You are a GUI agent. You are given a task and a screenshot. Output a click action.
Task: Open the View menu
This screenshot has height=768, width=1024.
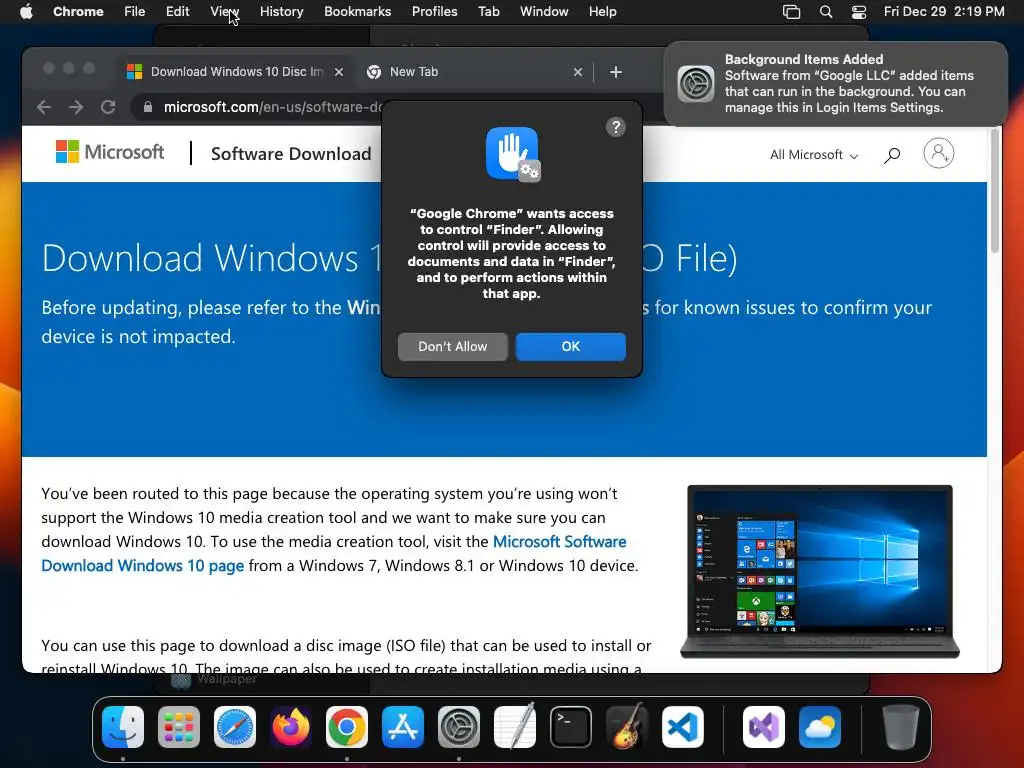coord(225,11)
